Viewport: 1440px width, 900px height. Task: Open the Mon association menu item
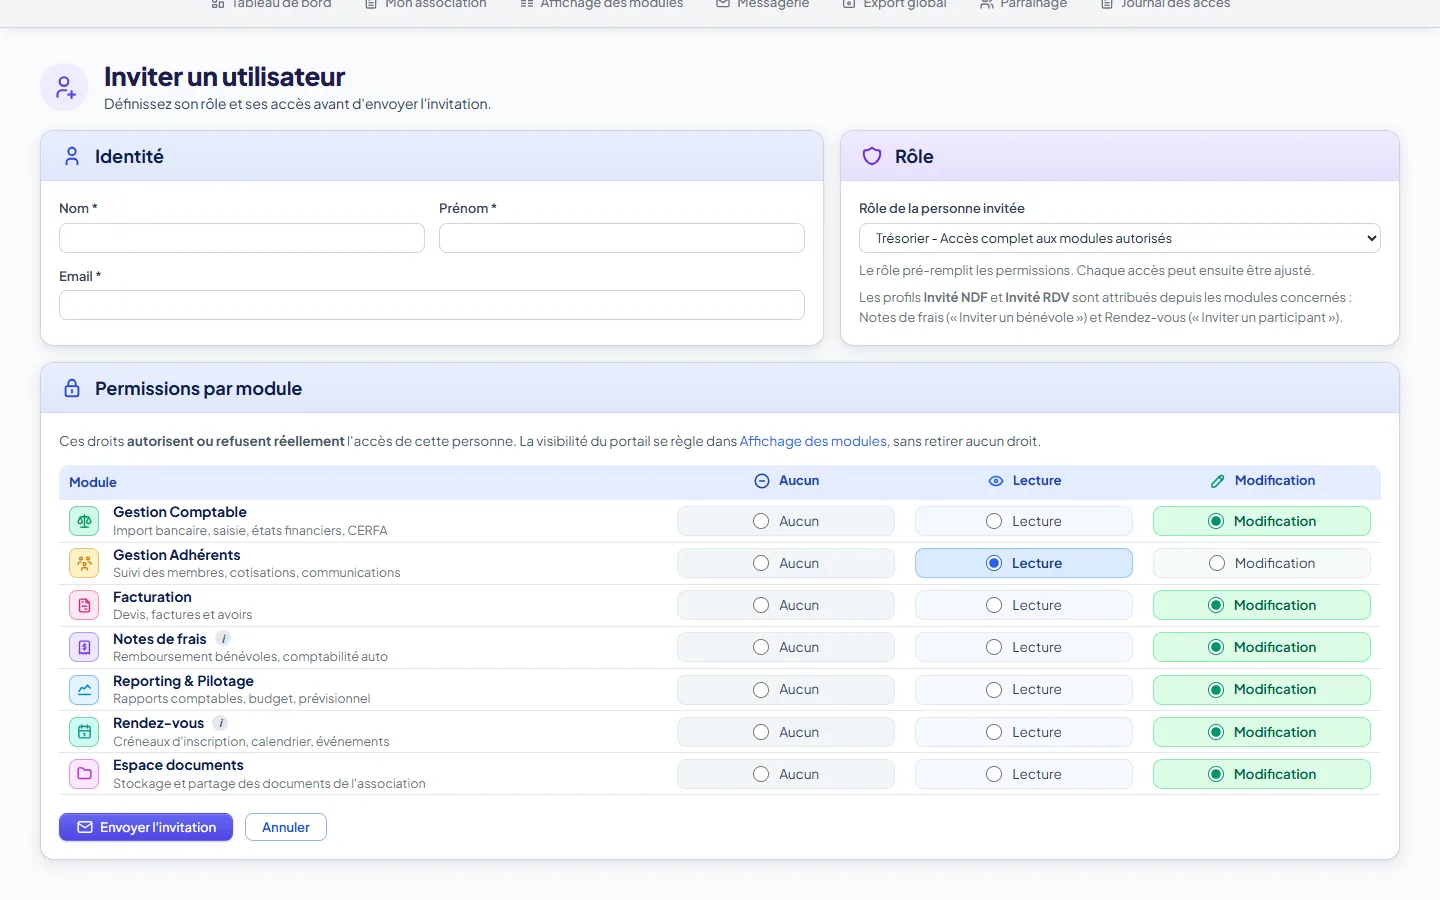[x=425, y=5]
